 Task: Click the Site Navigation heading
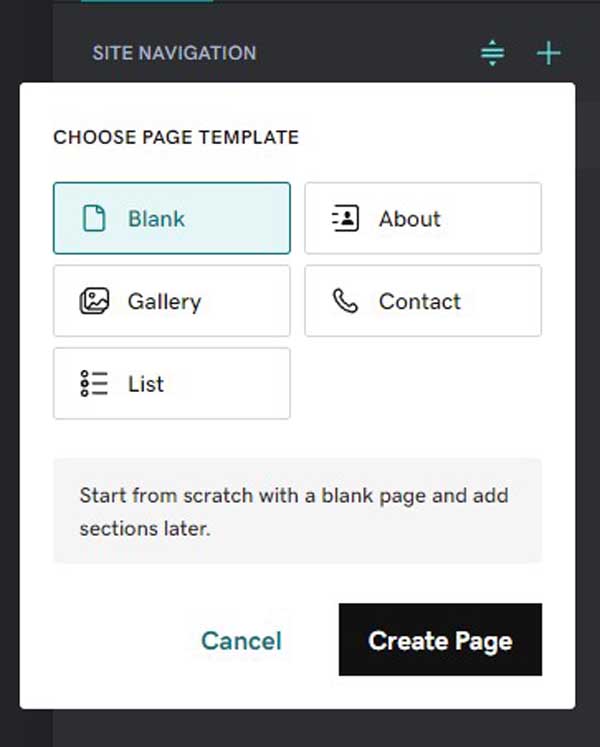point(174,53)
